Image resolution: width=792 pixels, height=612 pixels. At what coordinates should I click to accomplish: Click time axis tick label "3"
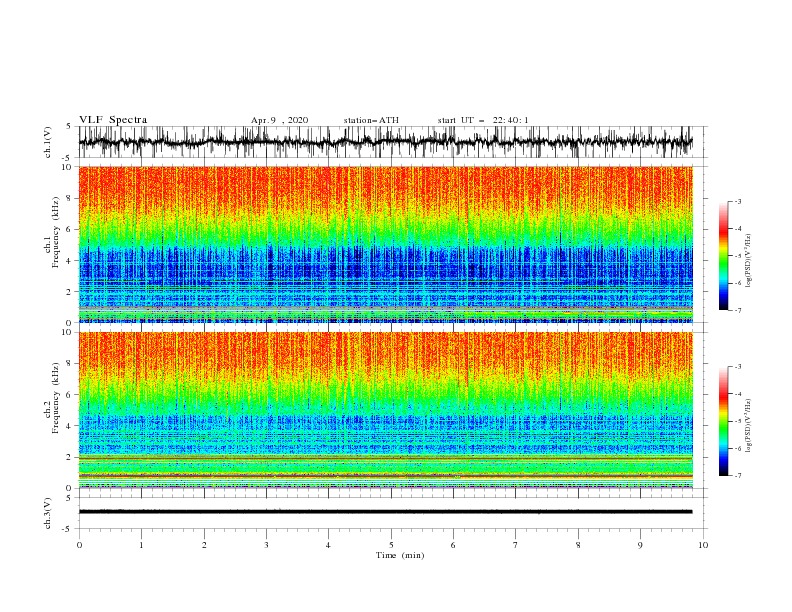click(266, 545)
